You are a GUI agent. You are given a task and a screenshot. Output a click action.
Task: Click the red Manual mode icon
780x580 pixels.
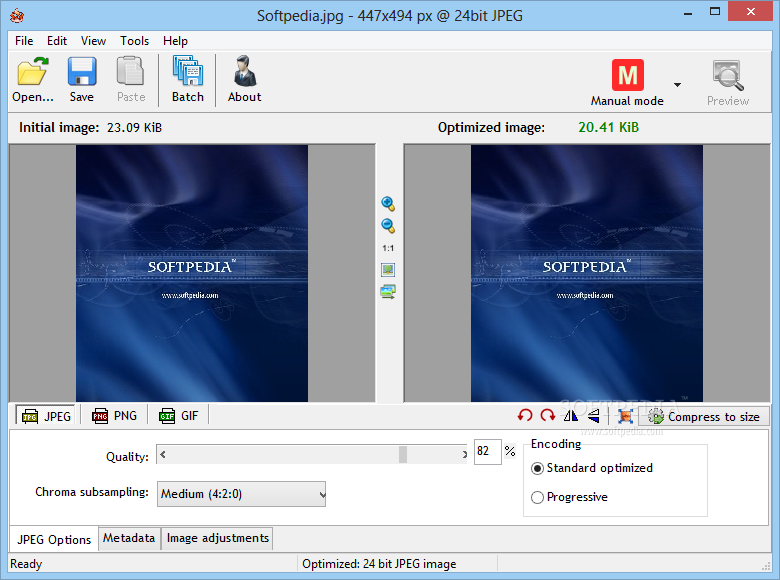point(627,75)
